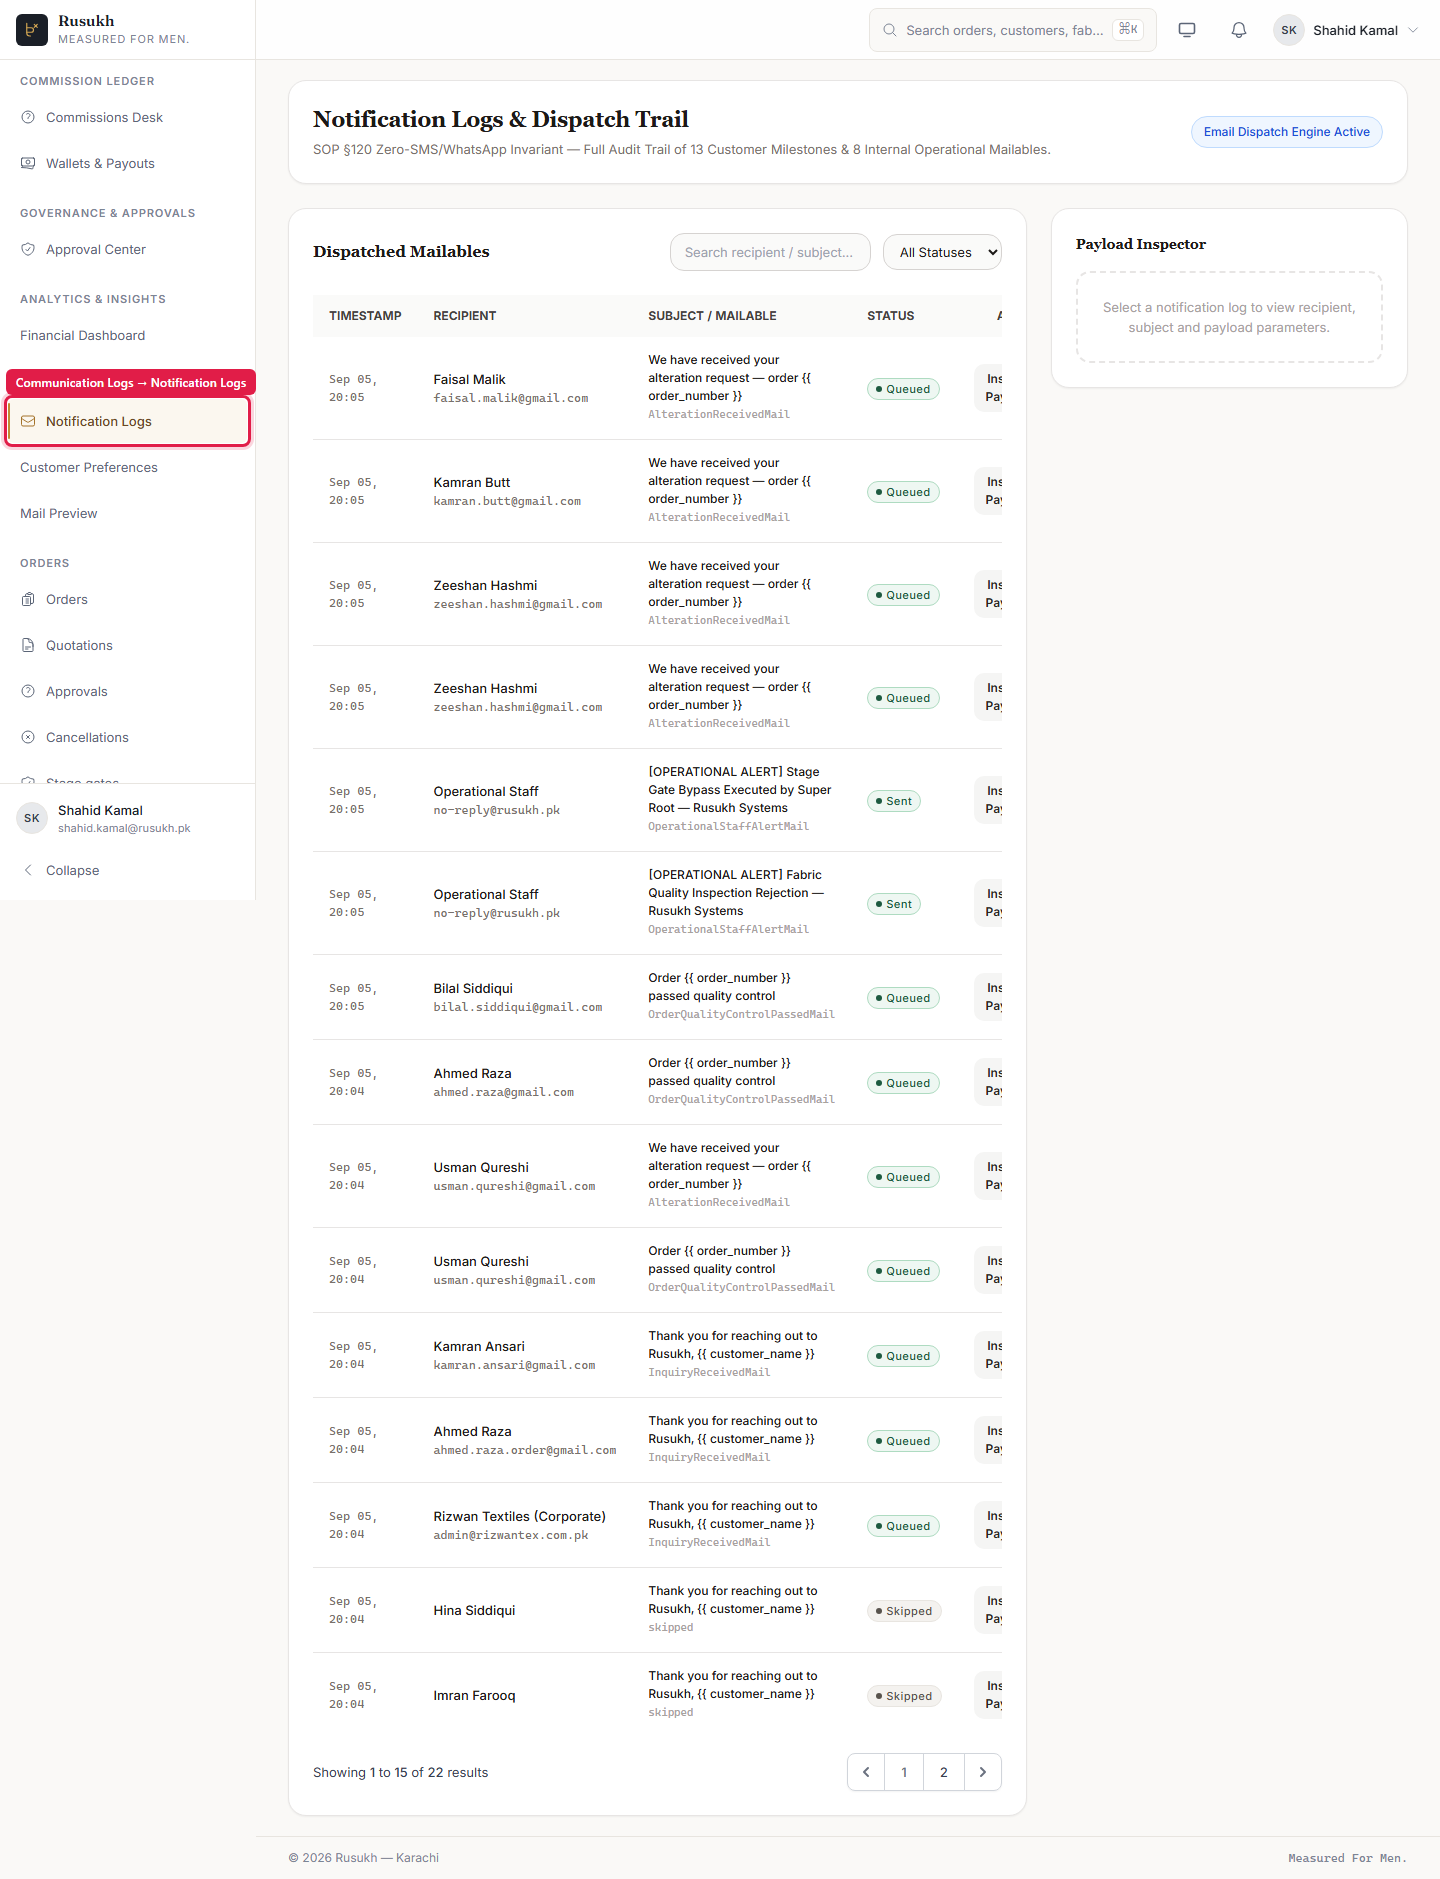This screenshot has height=1879, width=1440.
Task: Select Customer Preferences menu item
Action: (89, 468)
